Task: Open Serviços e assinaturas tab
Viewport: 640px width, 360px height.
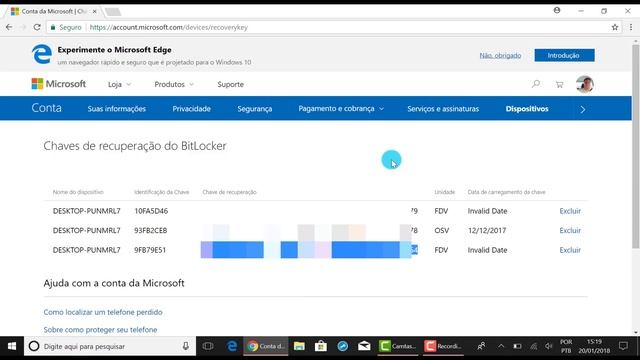Action: 443,109
